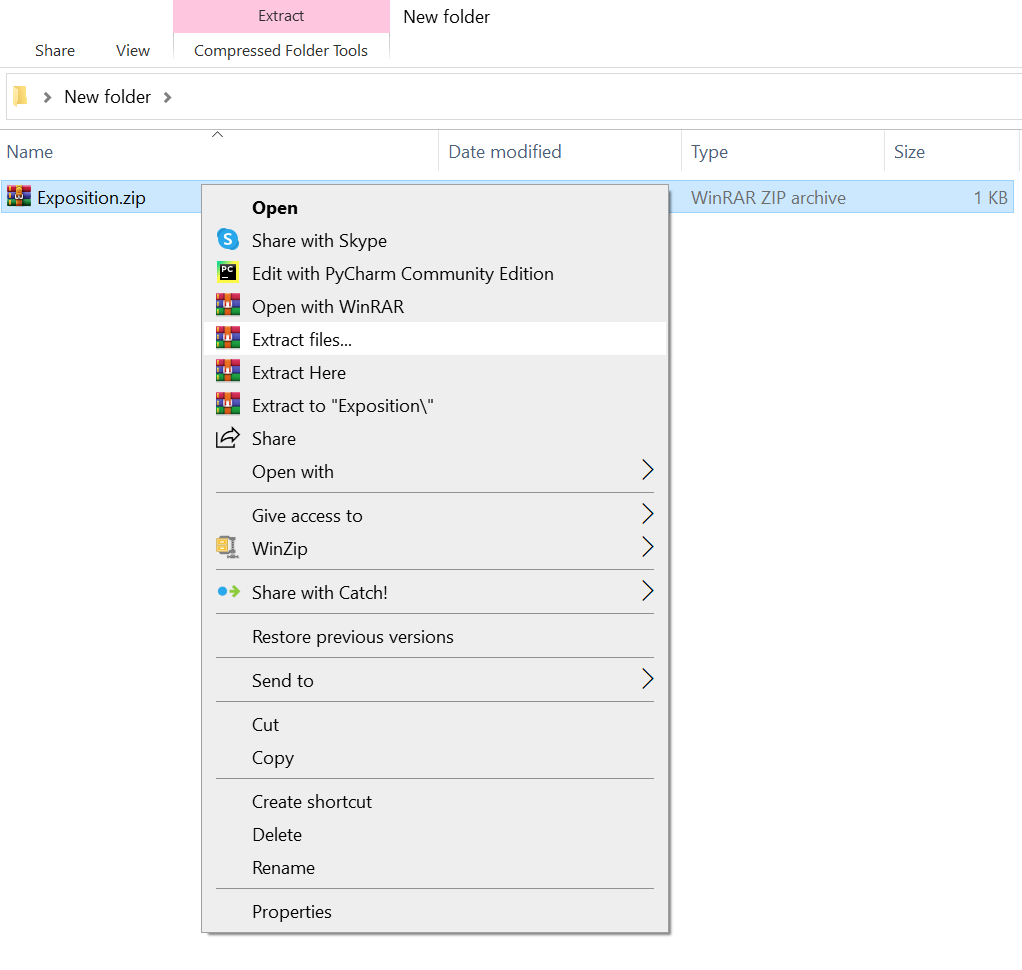Open the Send to submenu
The width and height of the screenshot is (1022, 970).
coord(435,681)
